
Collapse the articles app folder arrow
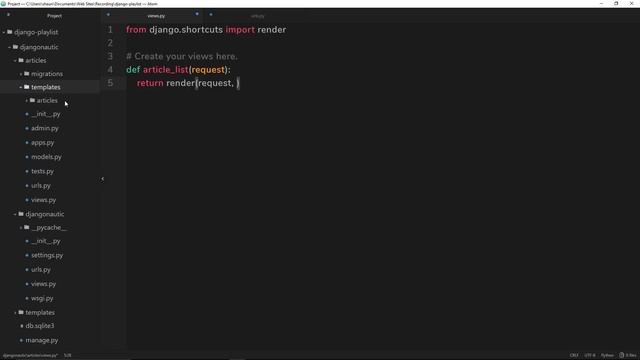[x=15, y=61]
